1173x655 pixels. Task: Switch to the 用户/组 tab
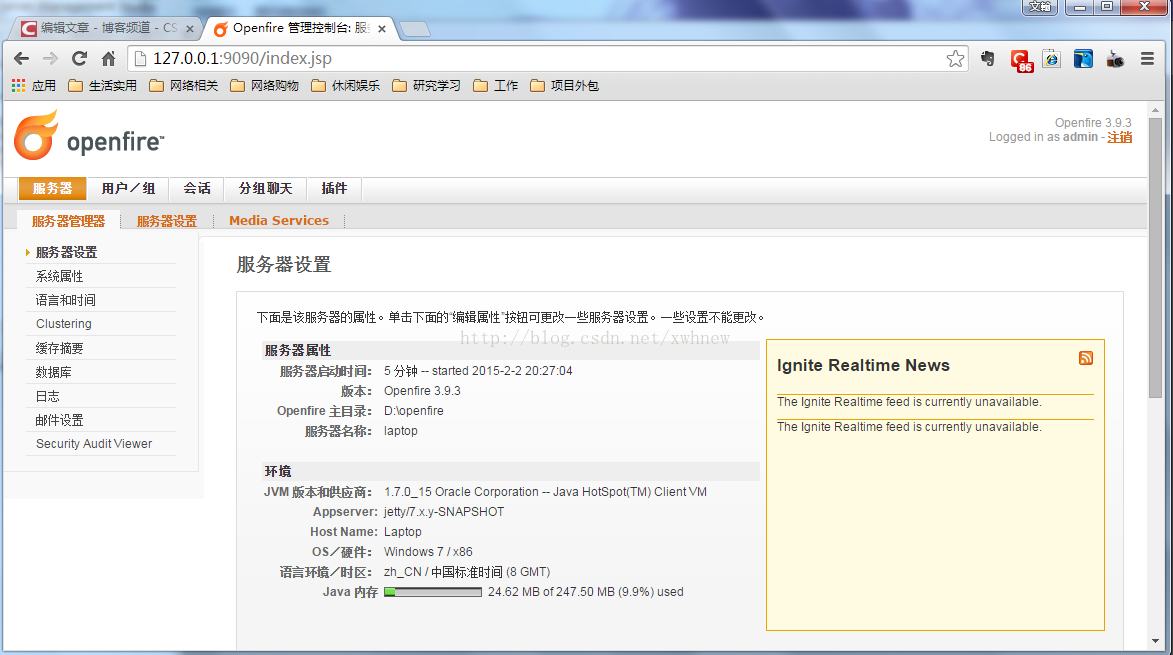pyautogui.click(x=128, y=188)
